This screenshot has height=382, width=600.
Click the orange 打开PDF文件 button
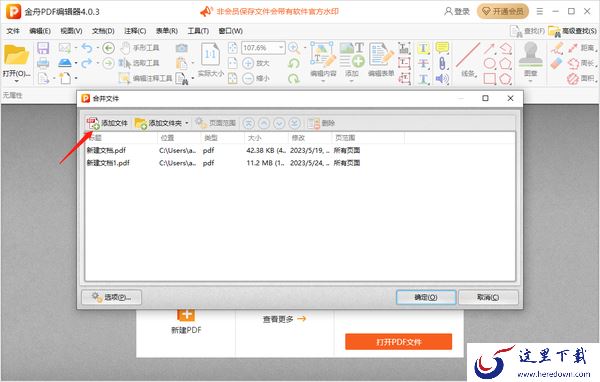[398, 342]
